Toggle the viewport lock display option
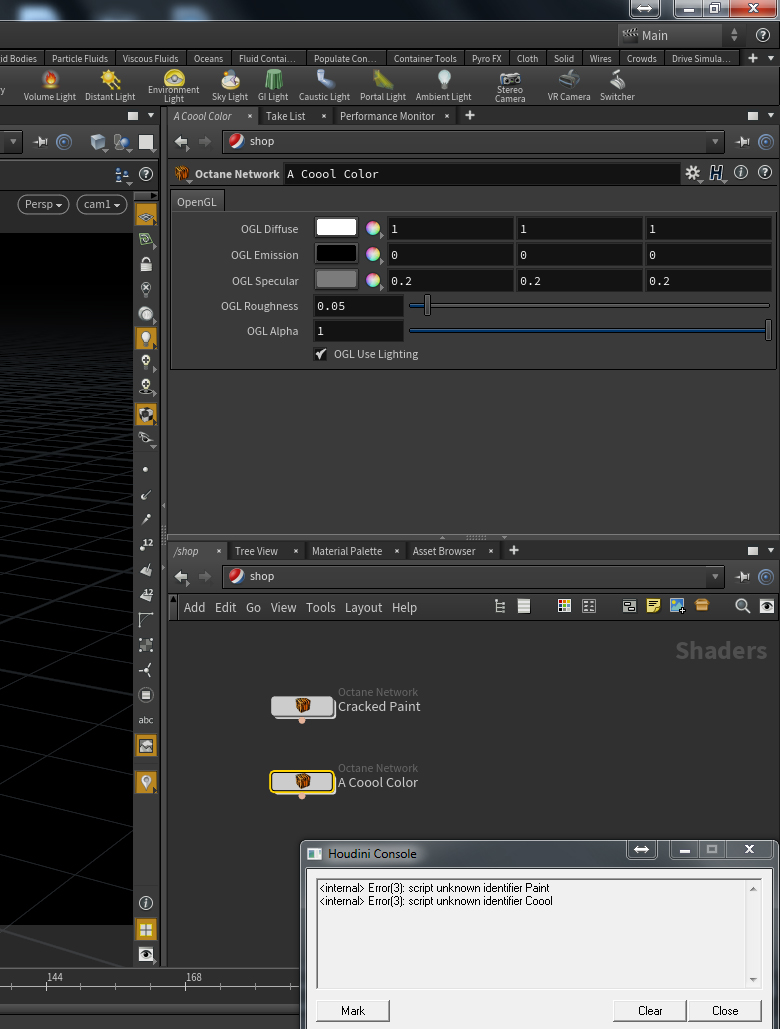The height and width of the screenshot is (1029, 780). [x=146, y=265]
